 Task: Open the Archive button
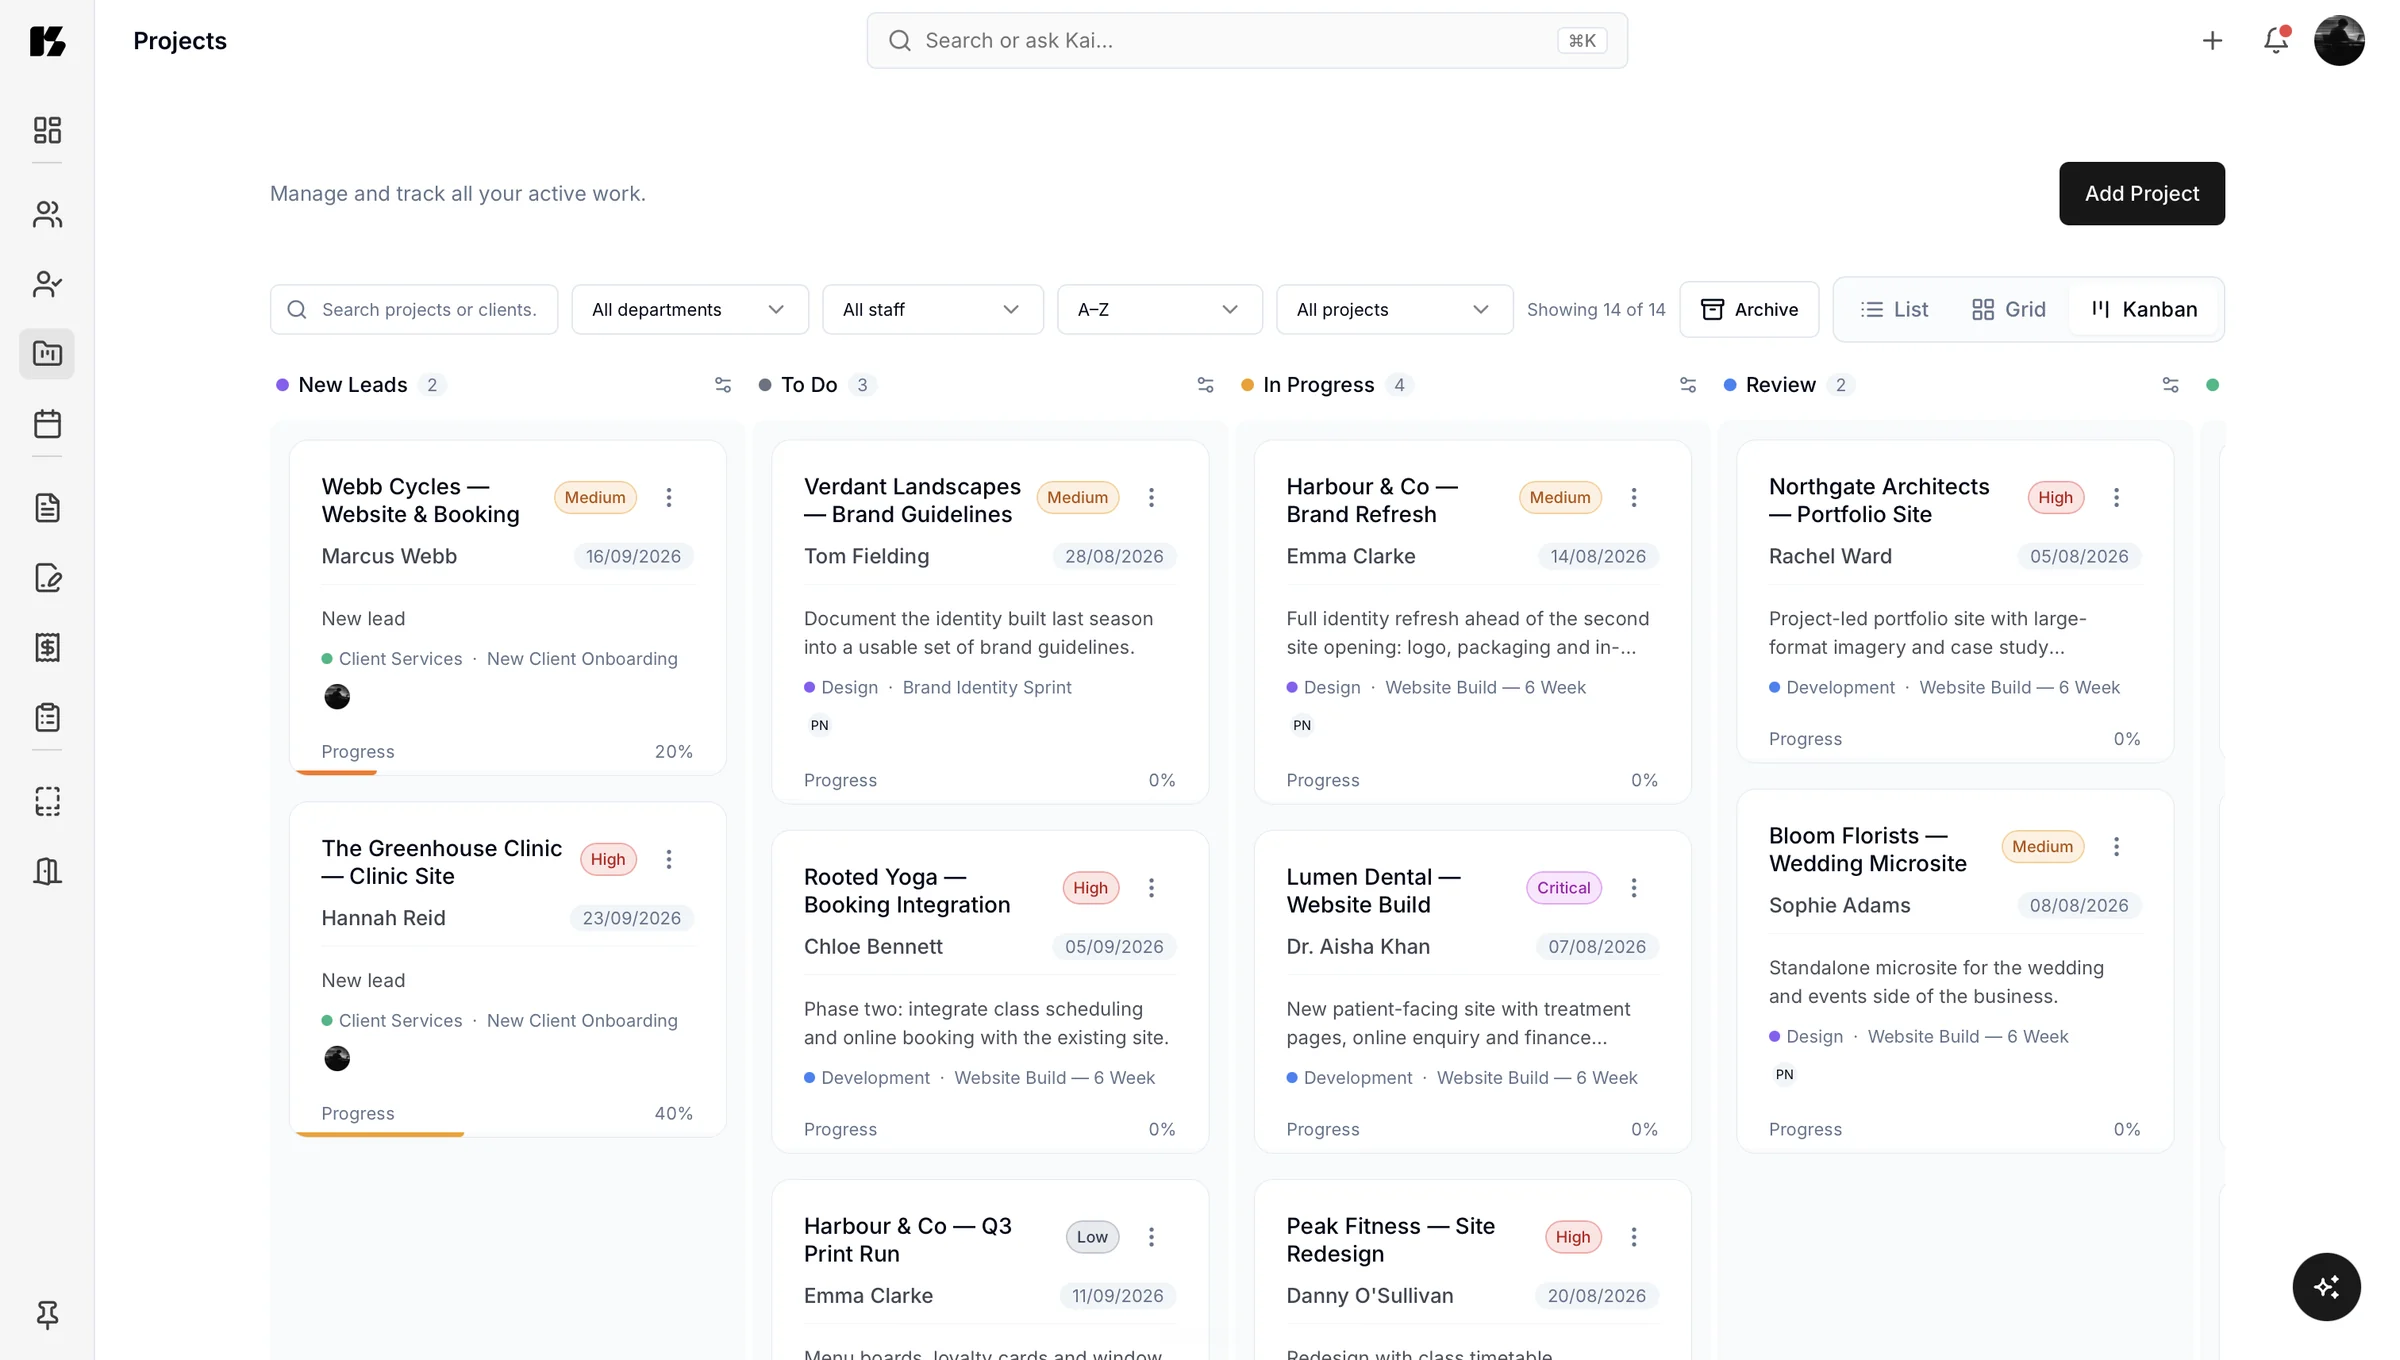tap(1749, 310)
